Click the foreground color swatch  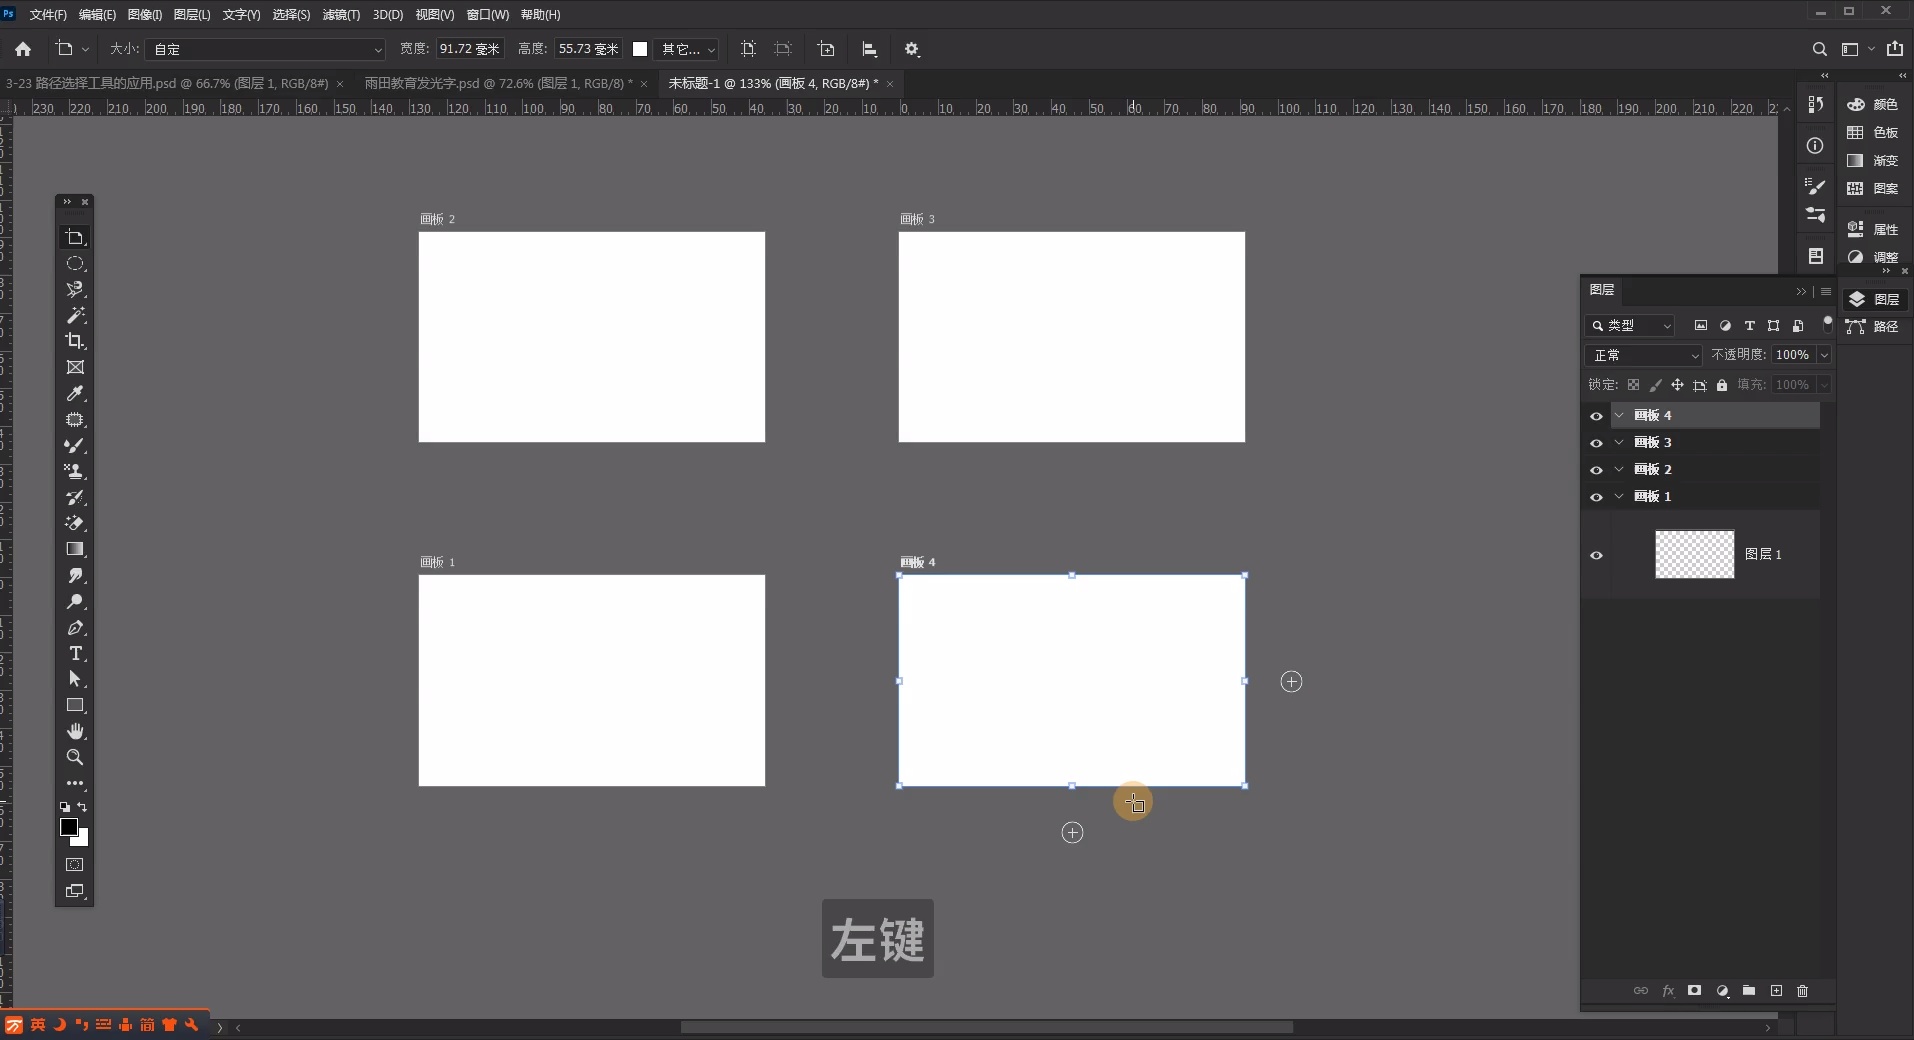coord(70,826)
